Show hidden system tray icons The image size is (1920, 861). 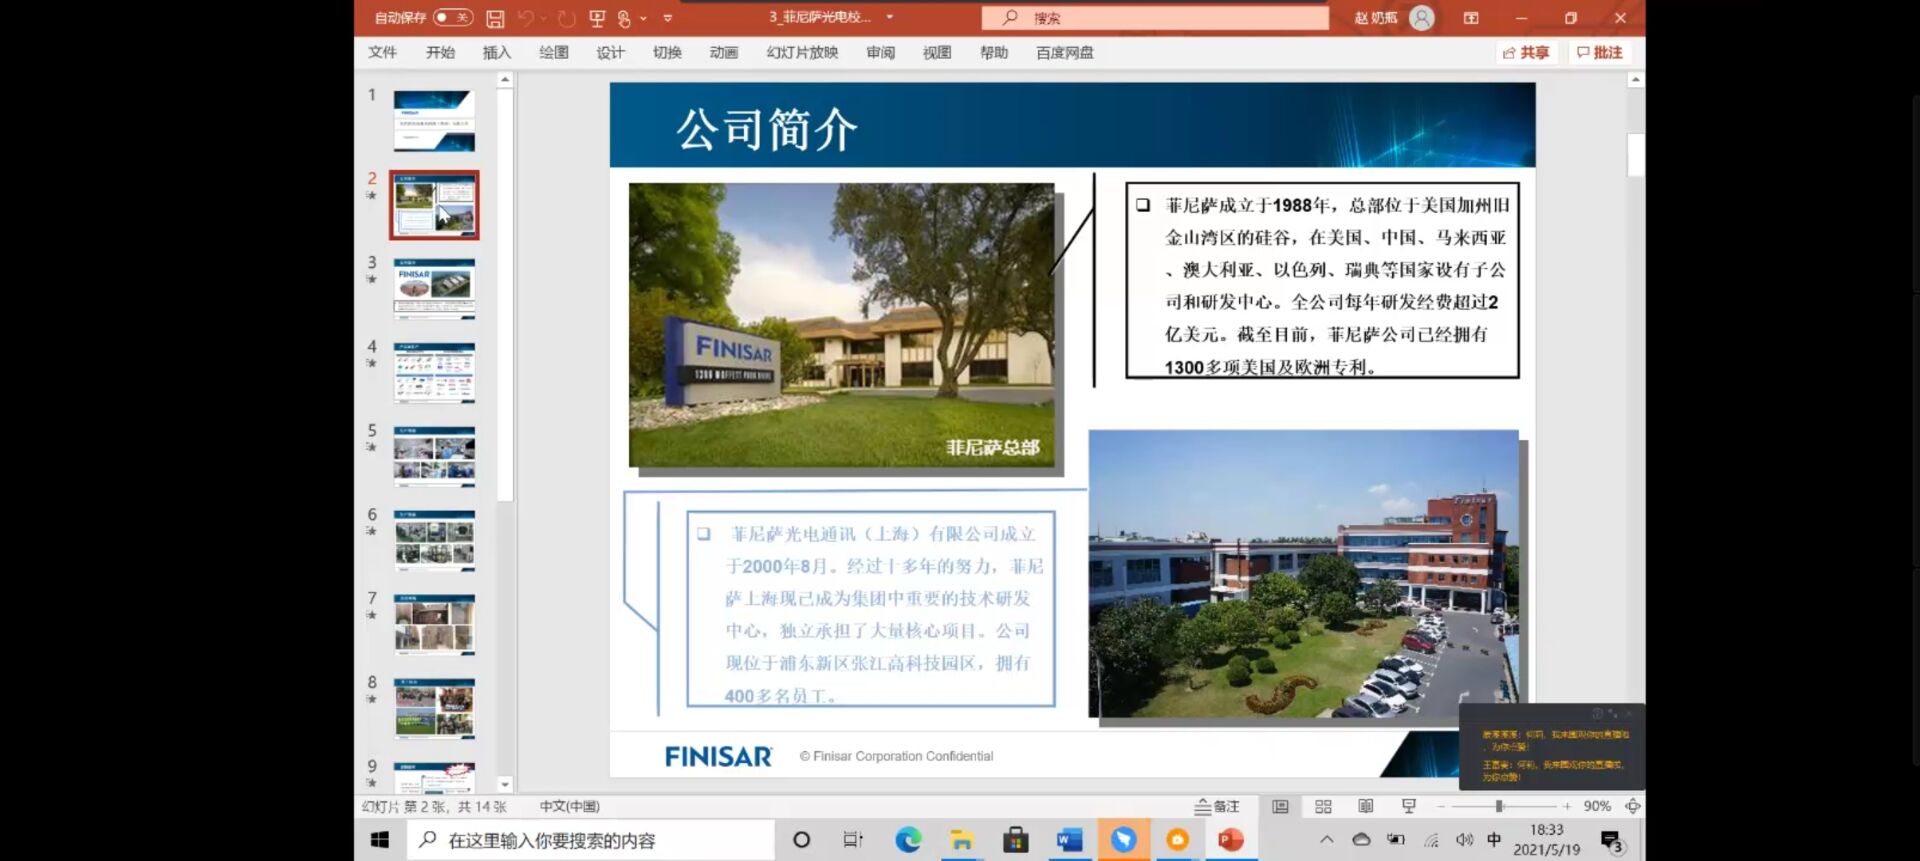click(1326, 840)
